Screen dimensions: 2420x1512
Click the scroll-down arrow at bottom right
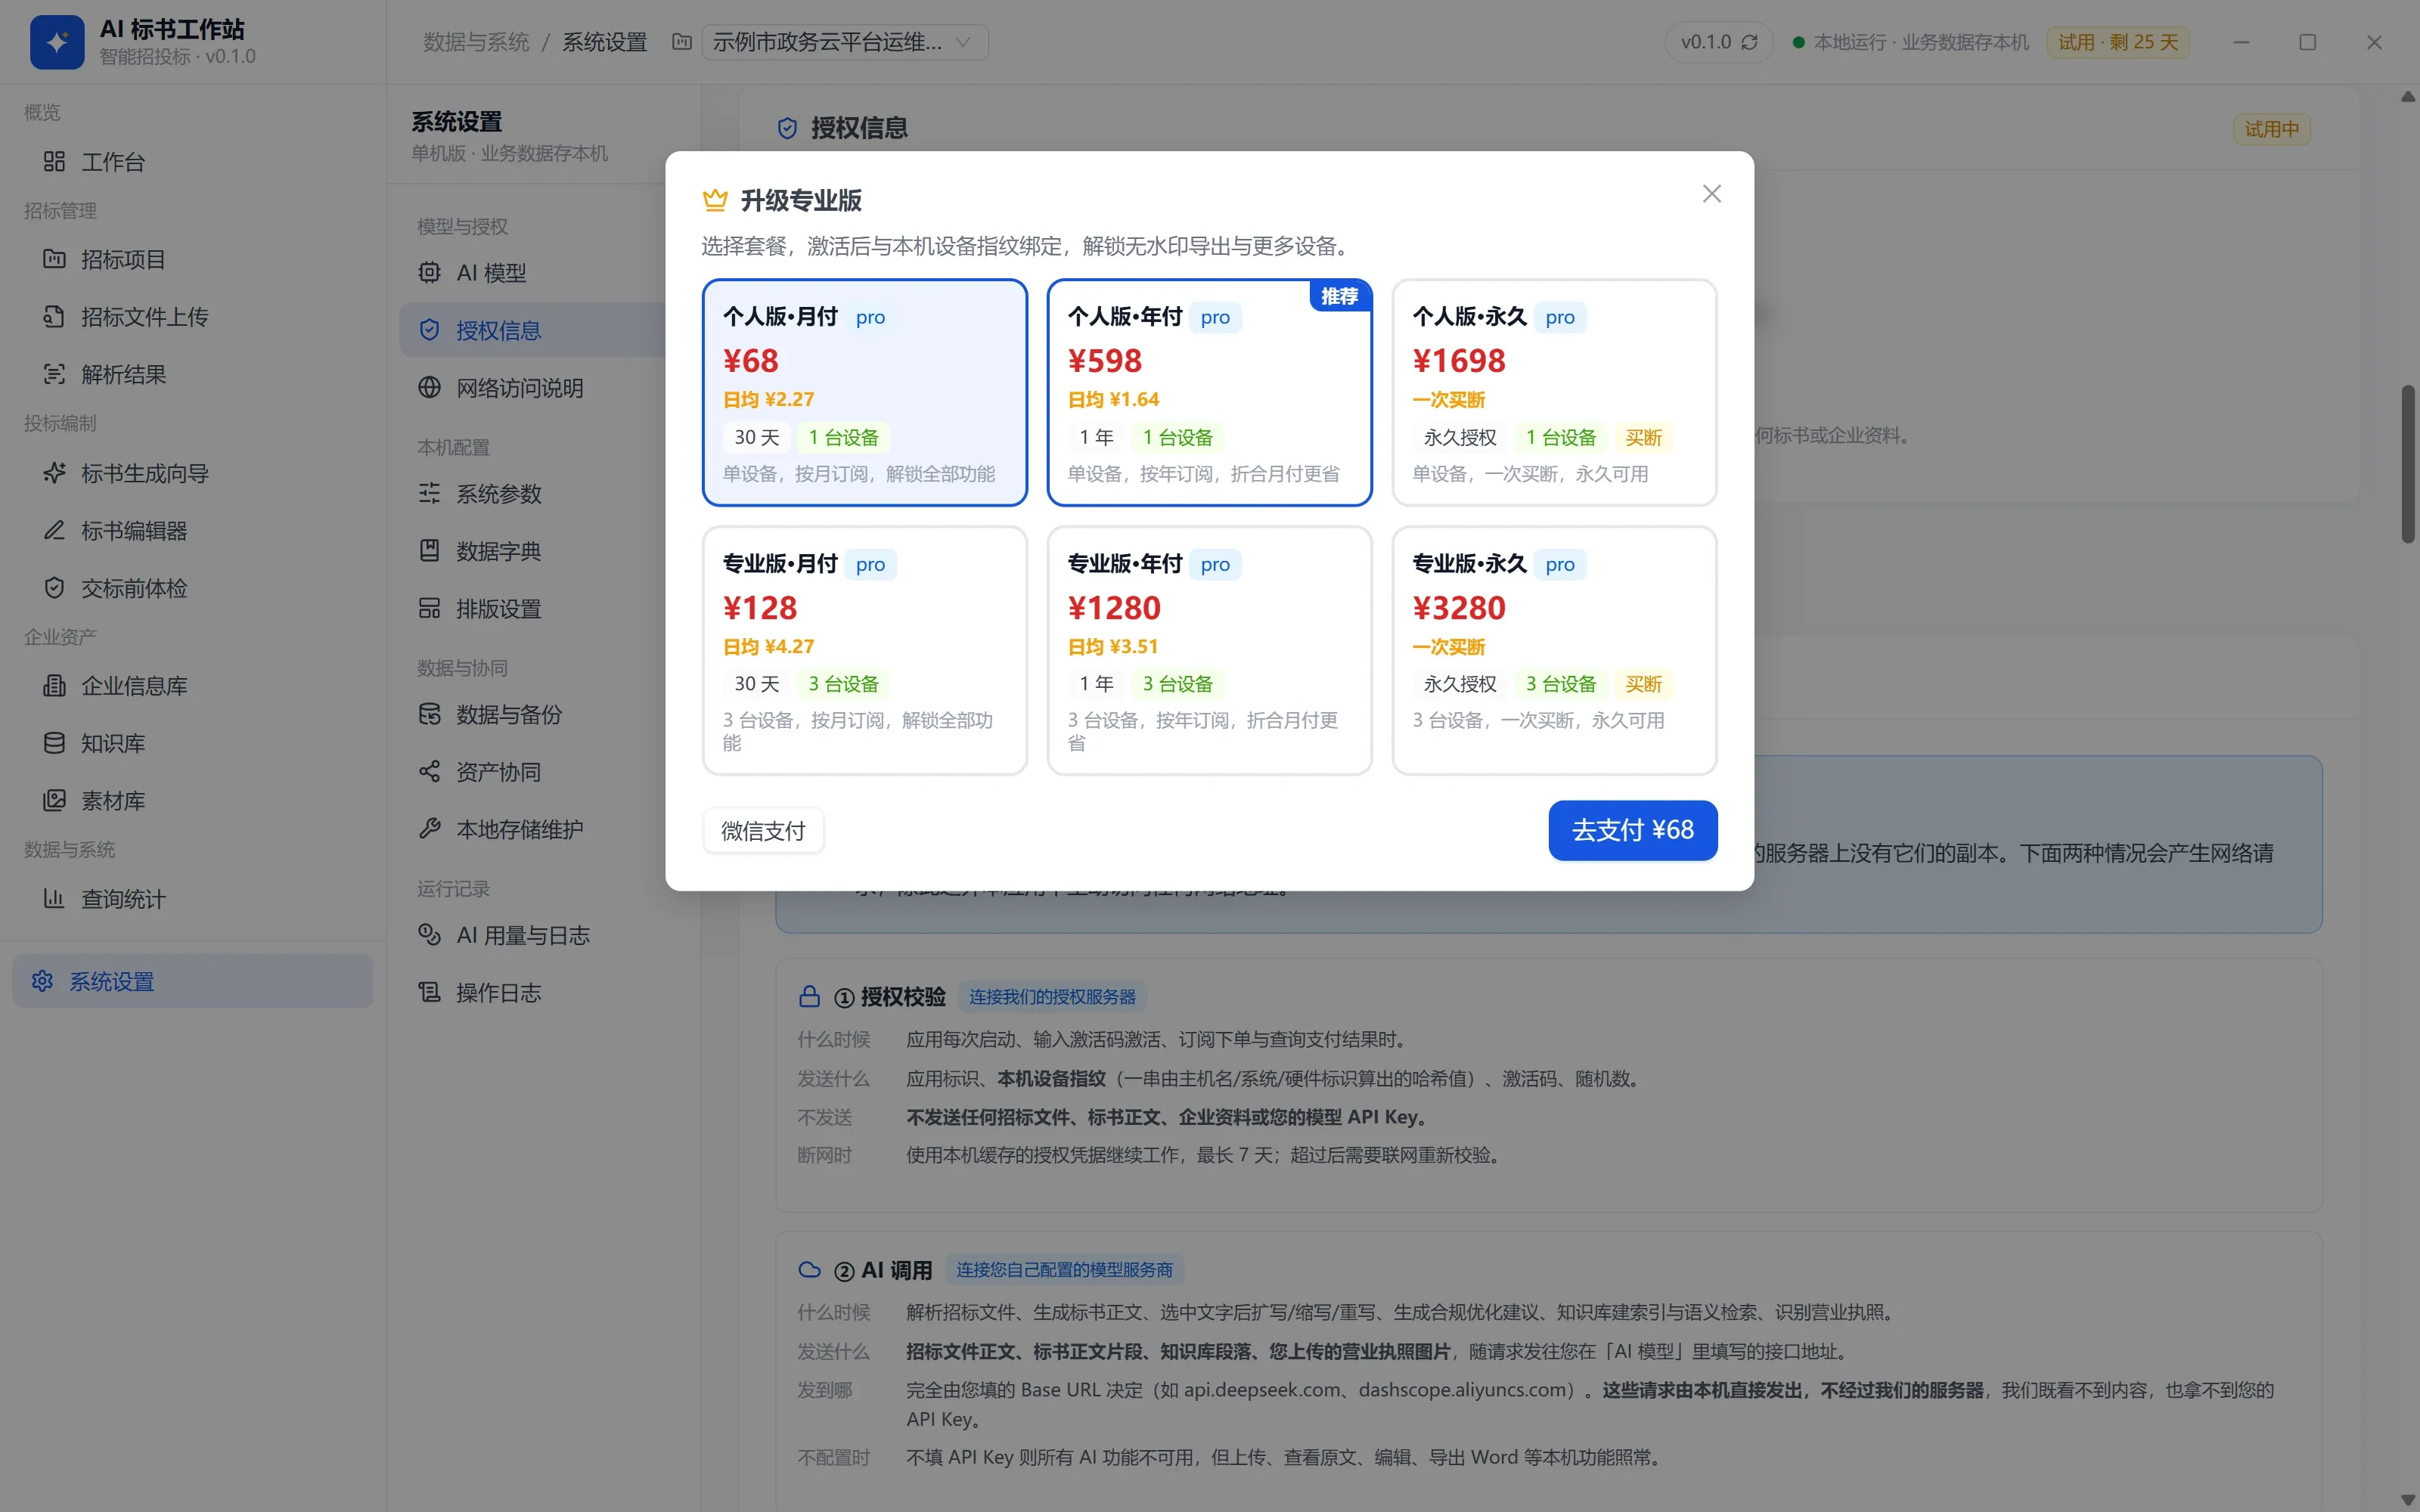(x=2408, y=1500)
